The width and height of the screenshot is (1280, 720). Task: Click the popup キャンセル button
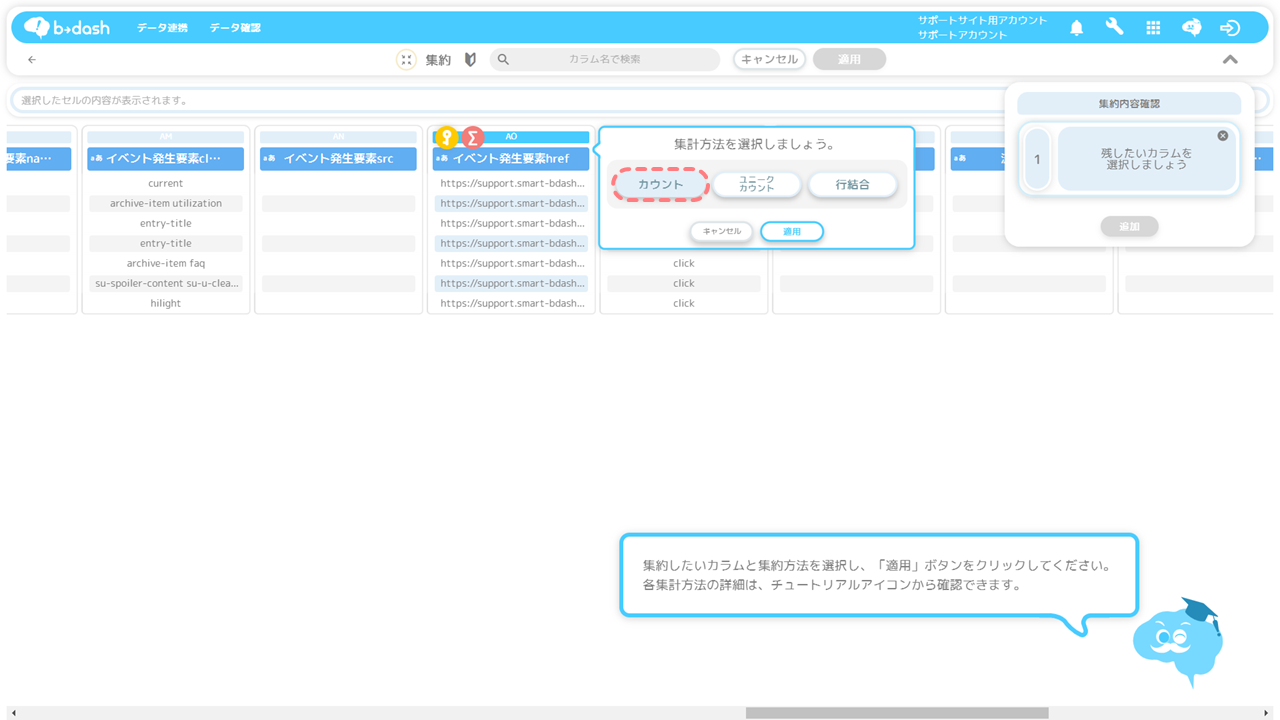point(722,231)
